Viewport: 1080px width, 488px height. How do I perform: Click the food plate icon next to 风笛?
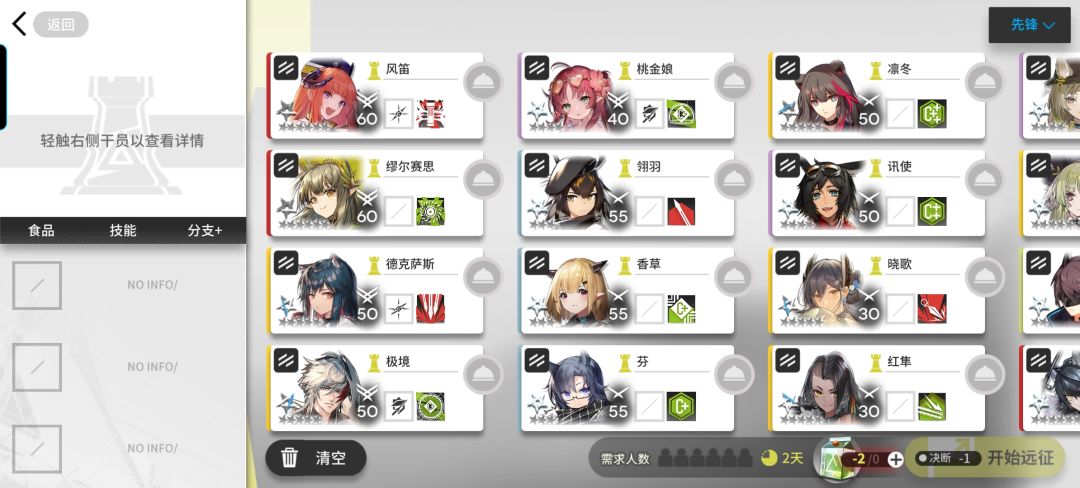483,83
